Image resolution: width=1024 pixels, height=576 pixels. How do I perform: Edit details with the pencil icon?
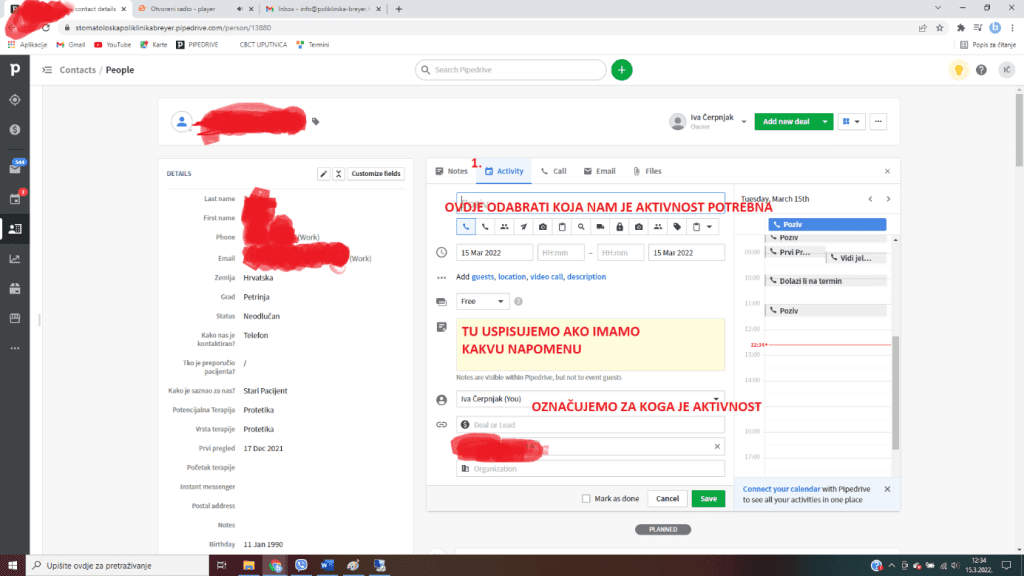tap(323, 174)
